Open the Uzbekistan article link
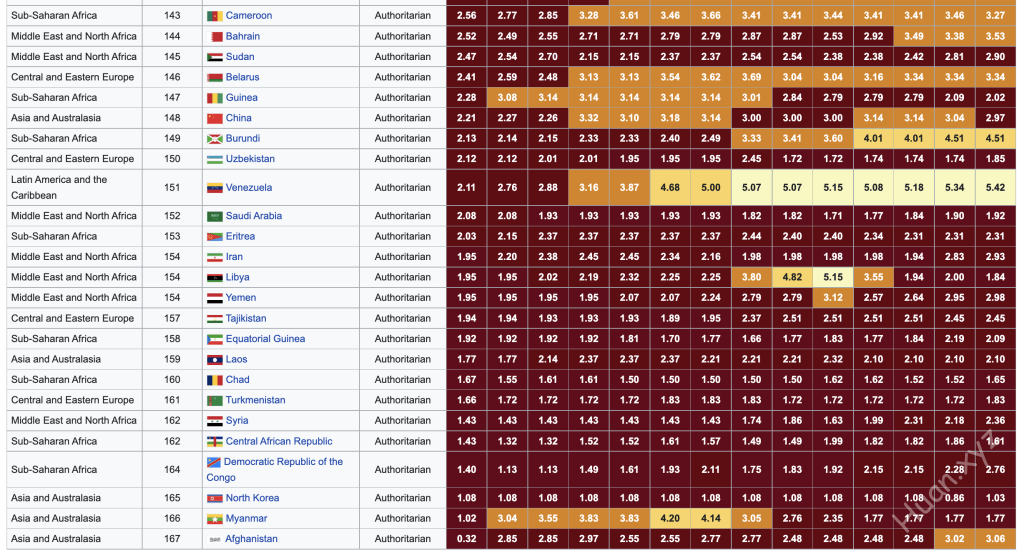Image resolution: width=1024 pixels, height=555 pixels. (x=249, y=159)
